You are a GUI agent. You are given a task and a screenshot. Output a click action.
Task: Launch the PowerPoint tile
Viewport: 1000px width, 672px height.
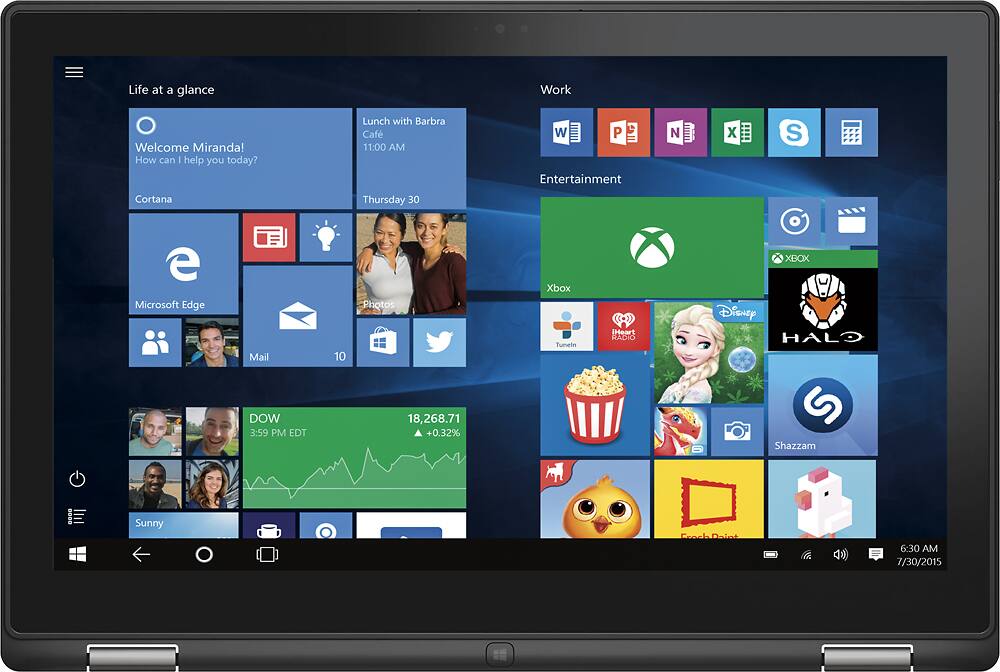tap(623, 133)
